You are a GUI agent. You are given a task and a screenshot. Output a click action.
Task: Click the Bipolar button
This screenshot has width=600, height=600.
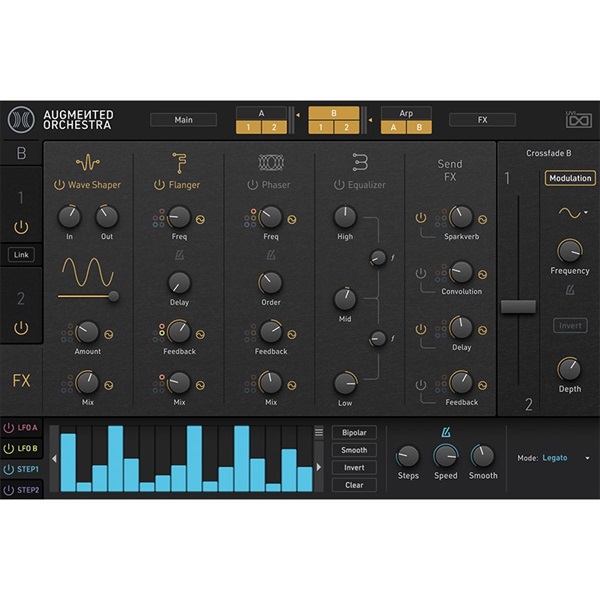pos(354,432)
